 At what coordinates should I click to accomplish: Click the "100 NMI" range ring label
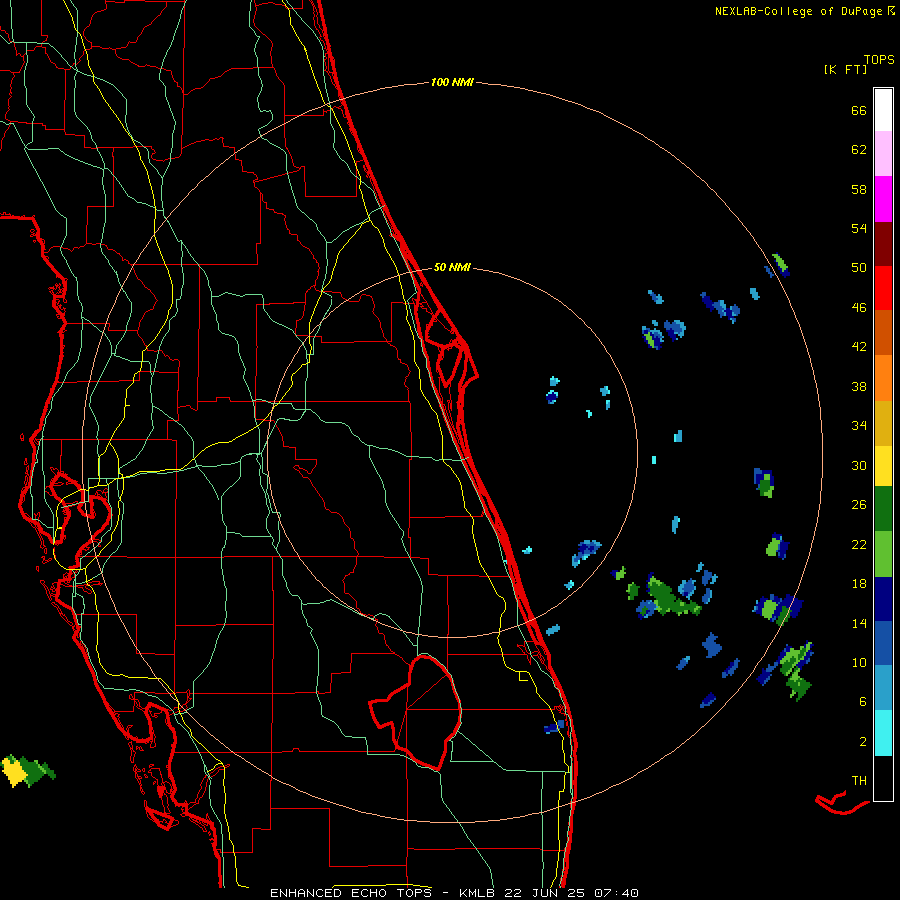coord(452,83)
